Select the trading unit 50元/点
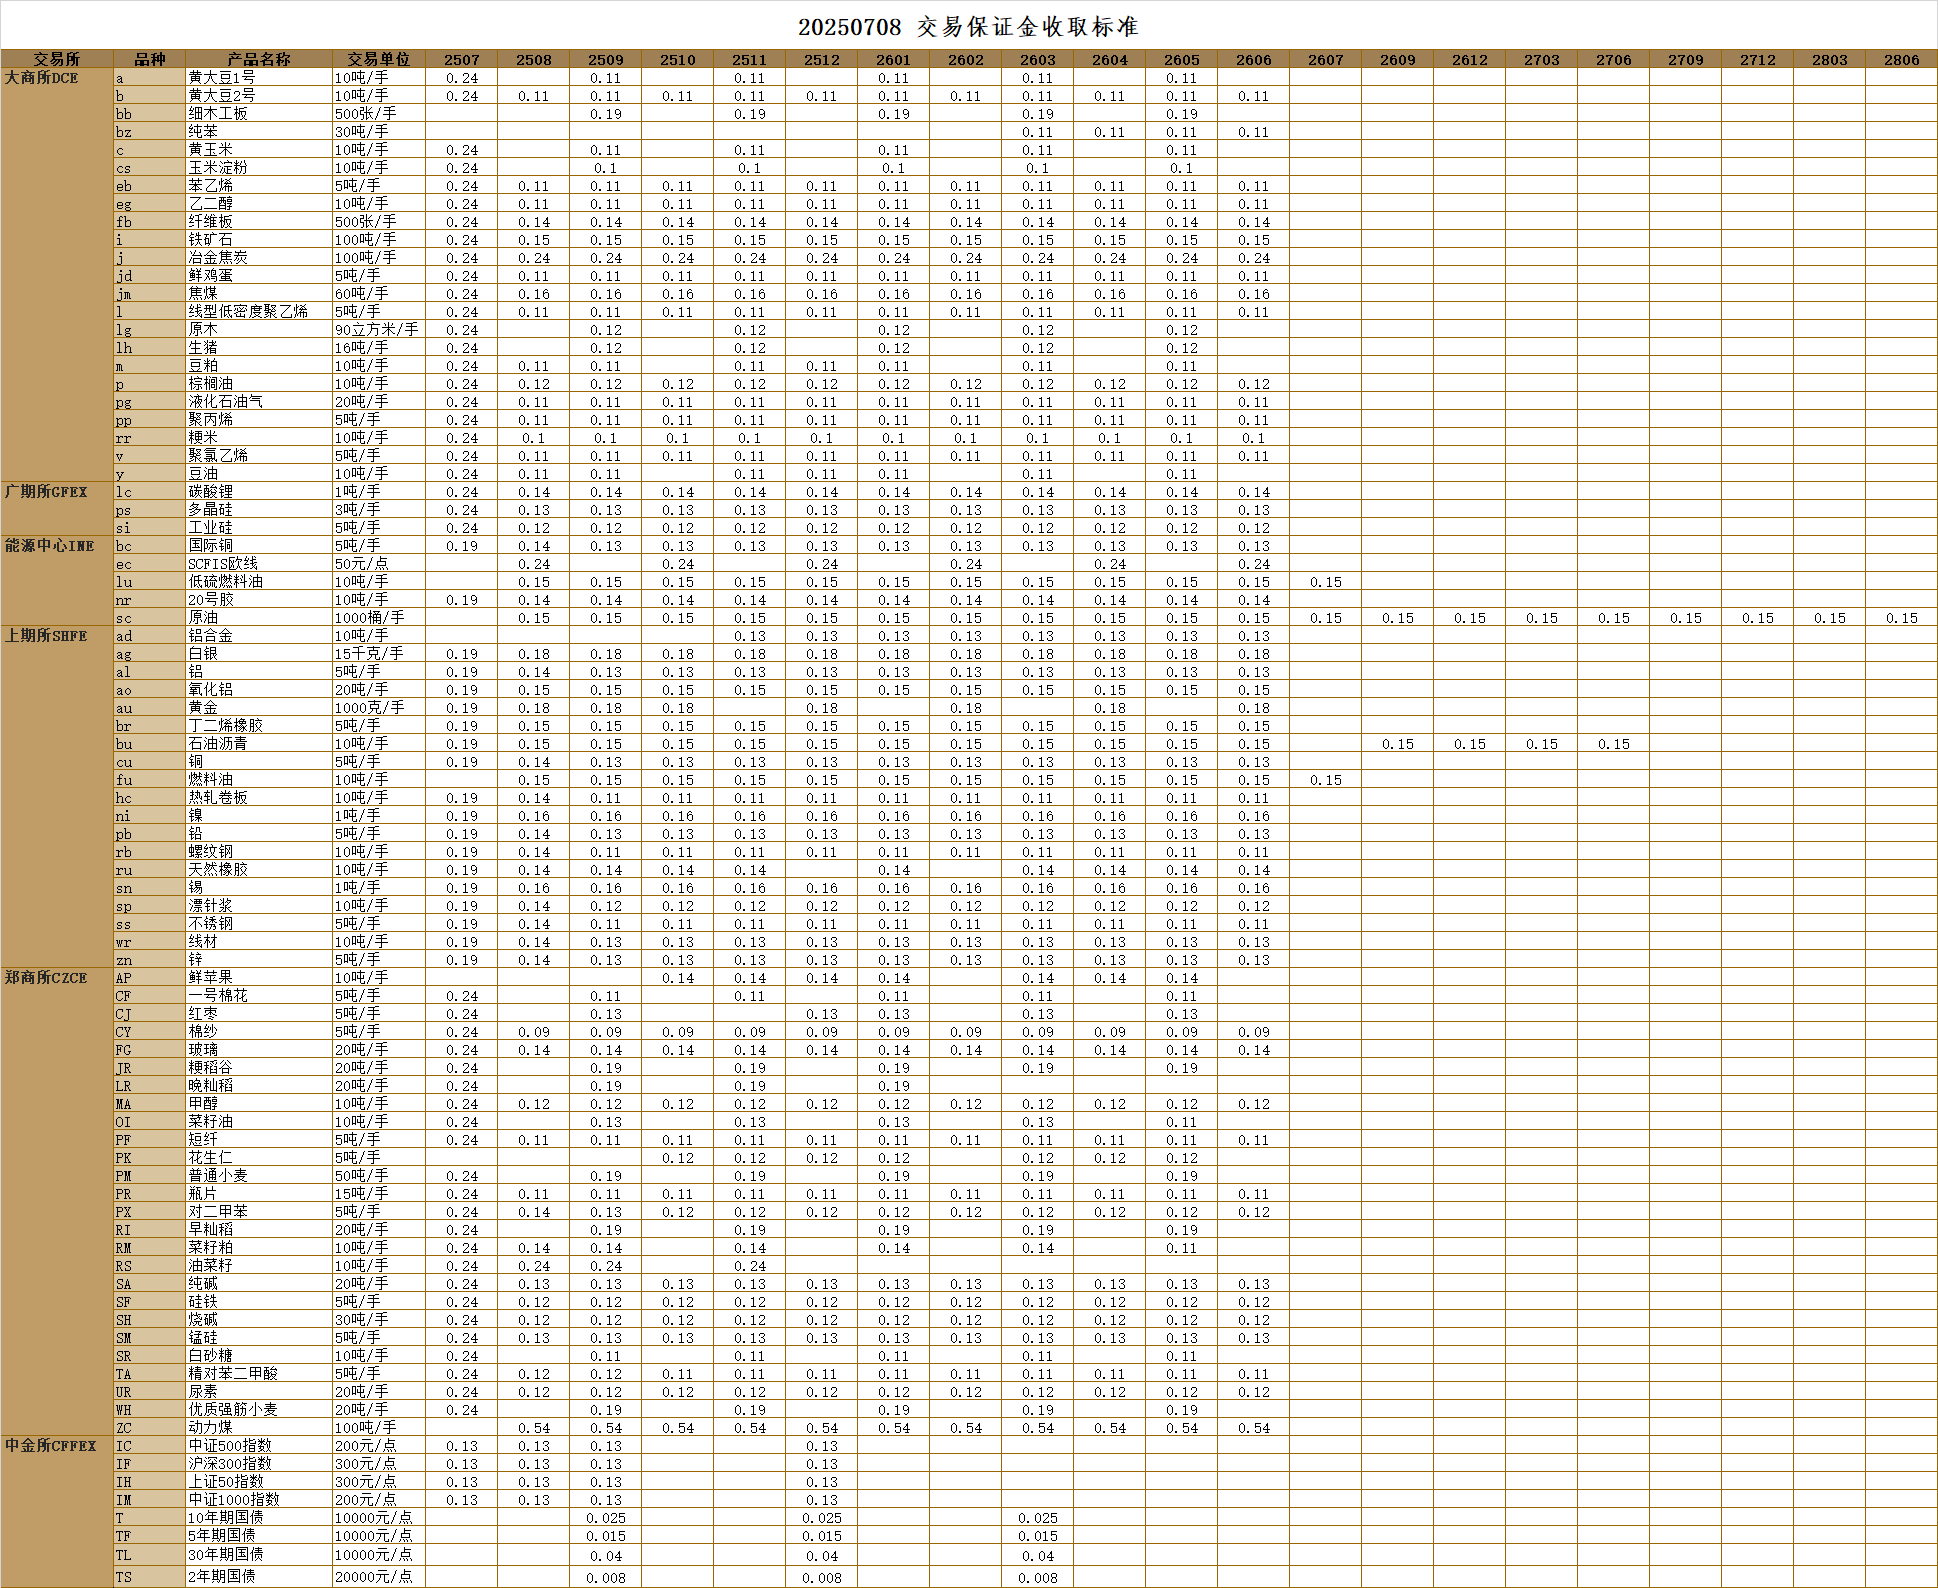The image size is (1938, 1588). [362, 564]
